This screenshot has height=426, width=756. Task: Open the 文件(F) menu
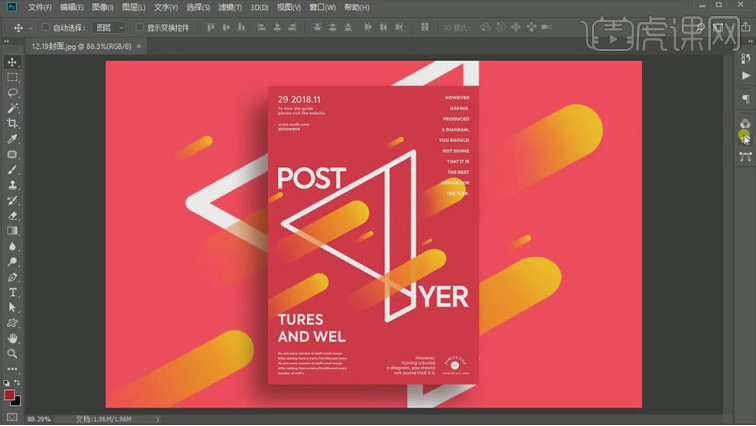click(40, 8)
